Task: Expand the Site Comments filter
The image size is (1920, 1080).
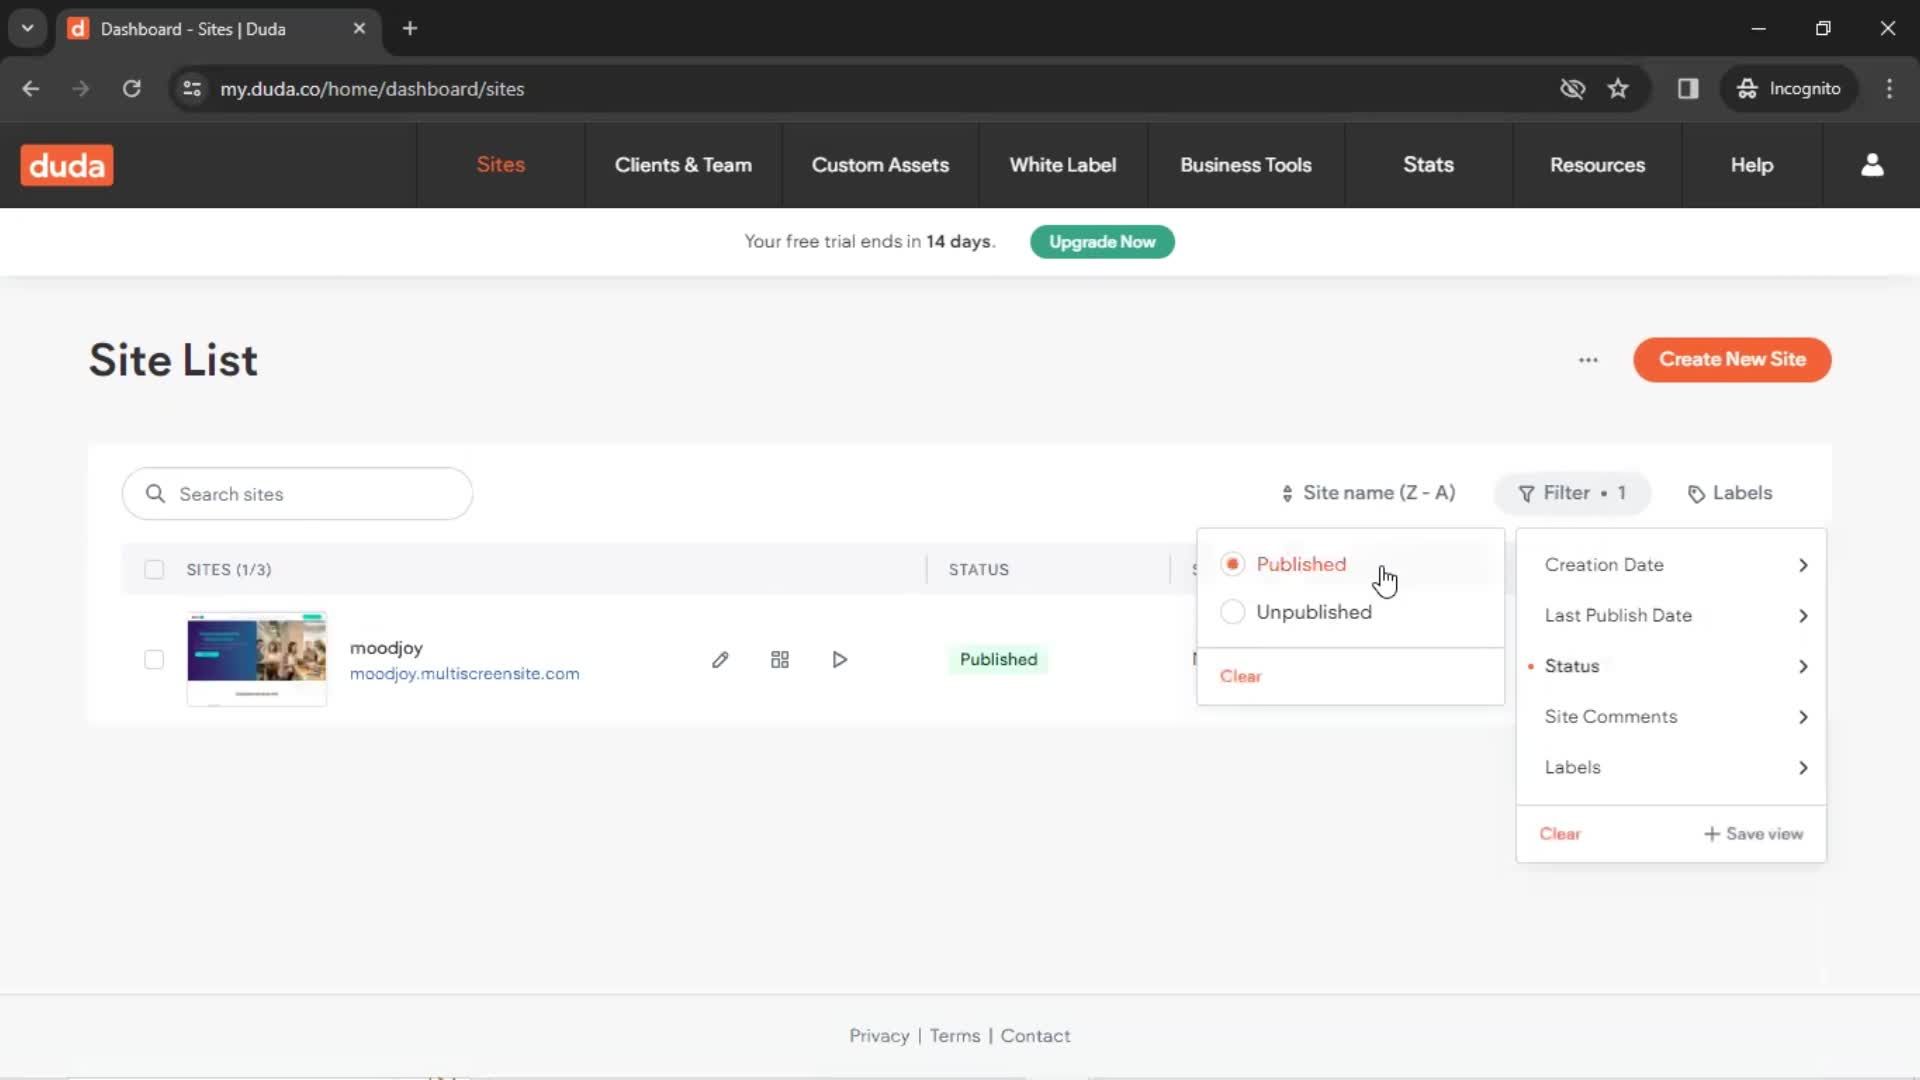Action: [1671, 717]
